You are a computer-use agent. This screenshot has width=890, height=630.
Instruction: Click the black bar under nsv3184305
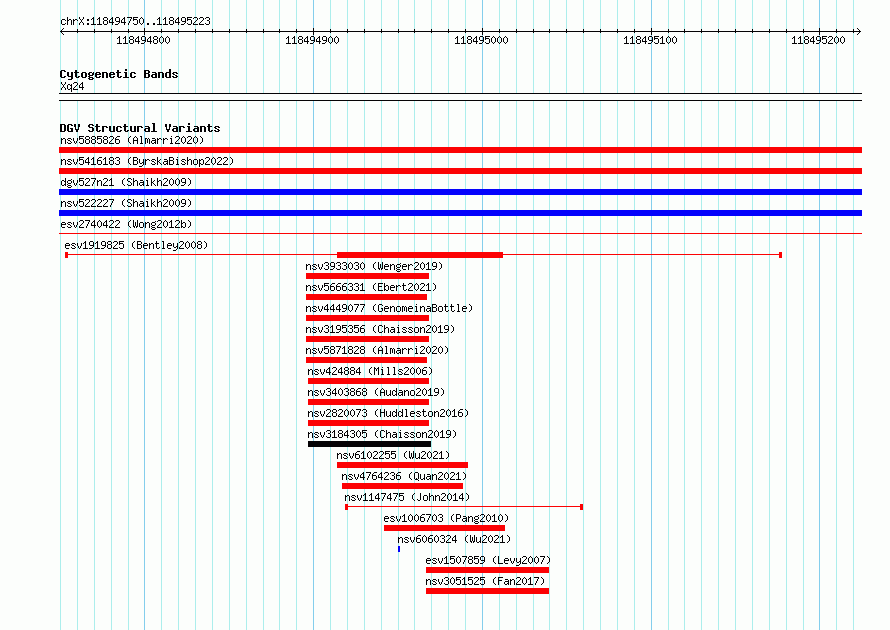pos(370,444)
